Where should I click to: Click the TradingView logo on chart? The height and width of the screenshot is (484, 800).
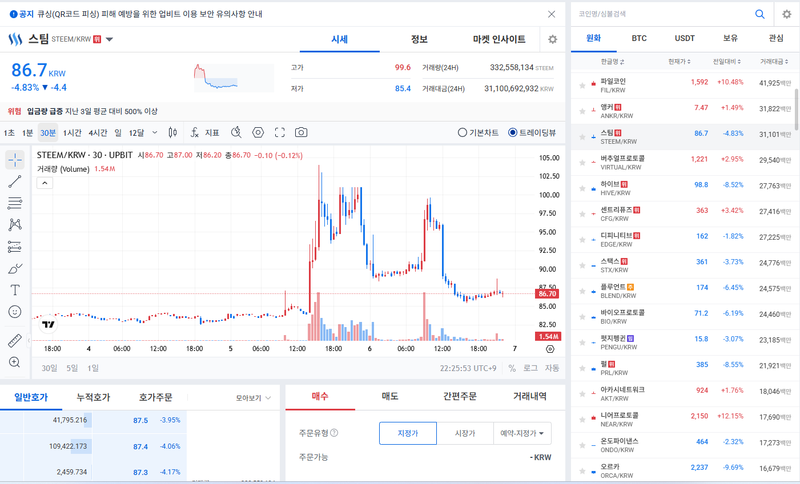pyautogui.click(x=48, y=324)
